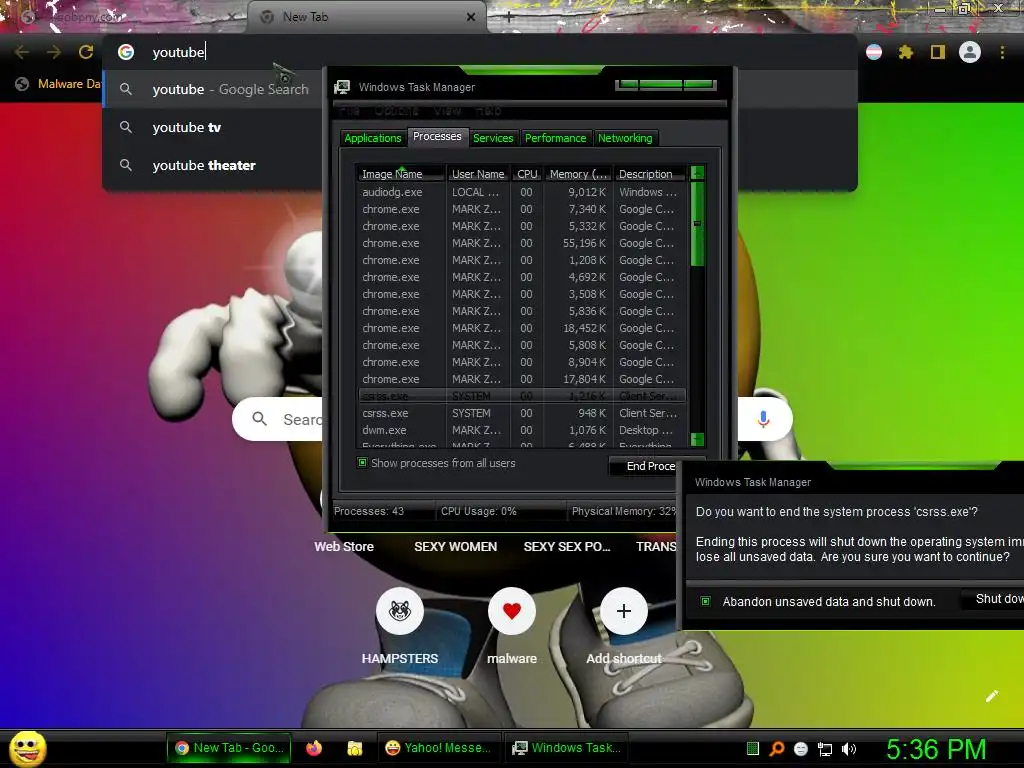Screen dimensions: 1024x768
Task: Click the Task Manager title bar icon
Action: coord(342,87)
